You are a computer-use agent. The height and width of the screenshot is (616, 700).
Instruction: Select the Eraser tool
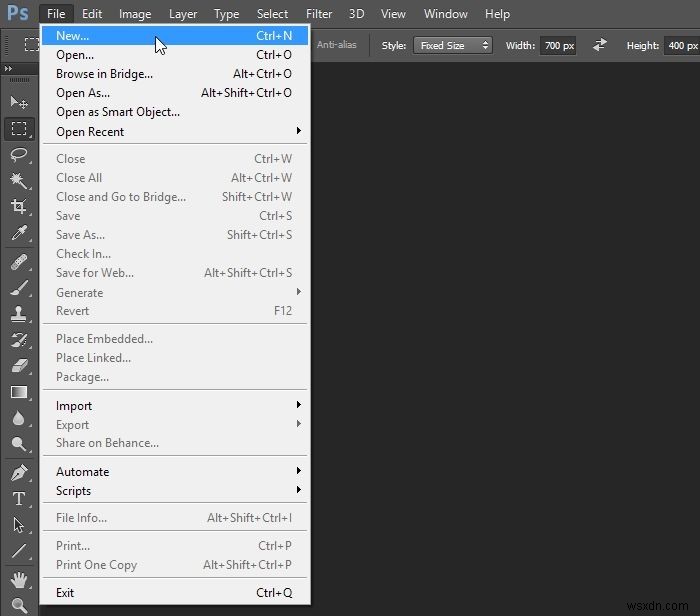(19, 366)
